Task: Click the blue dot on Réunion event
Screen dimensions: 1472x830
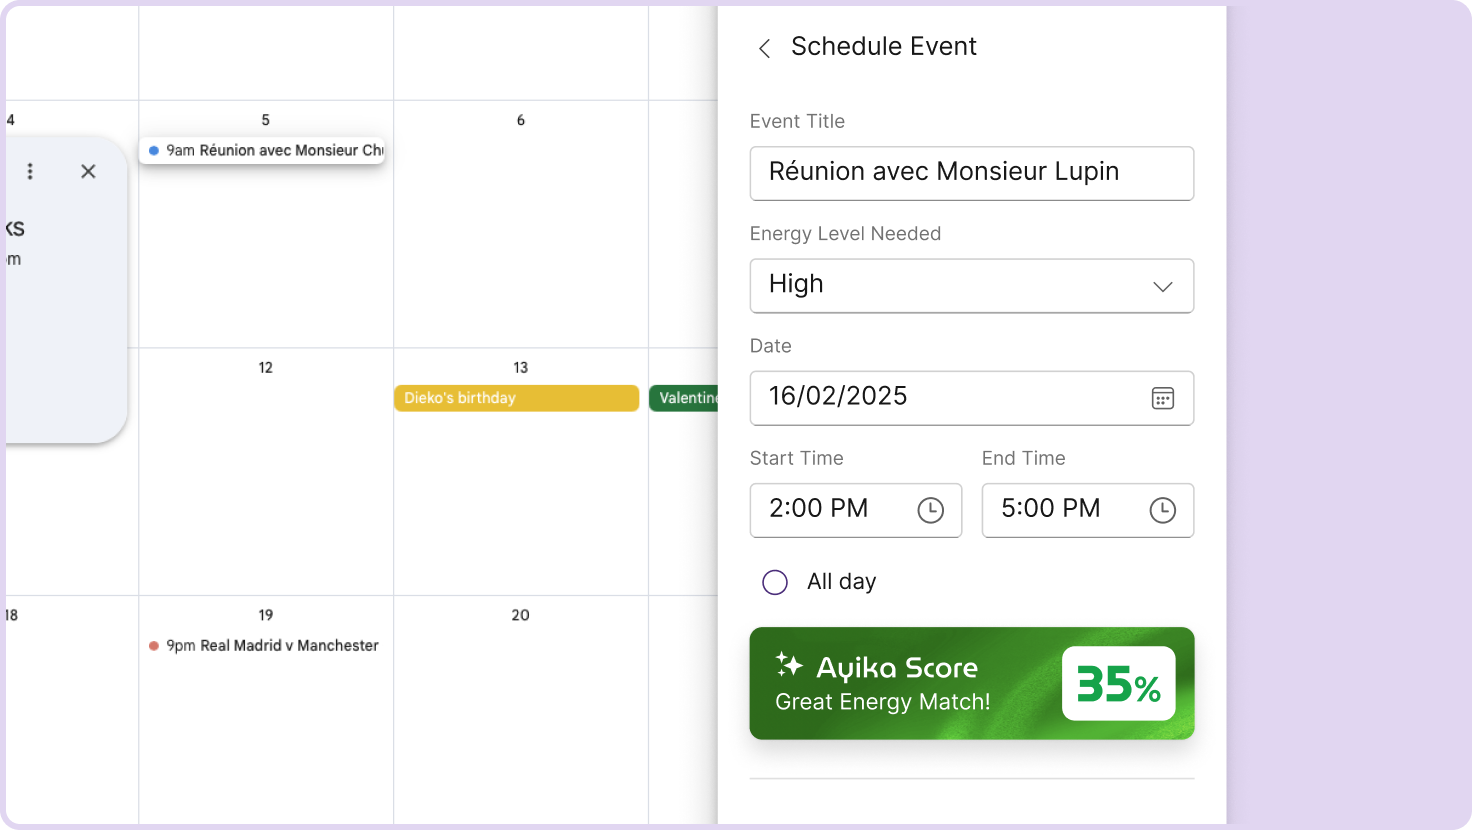Action: point(154,151)
